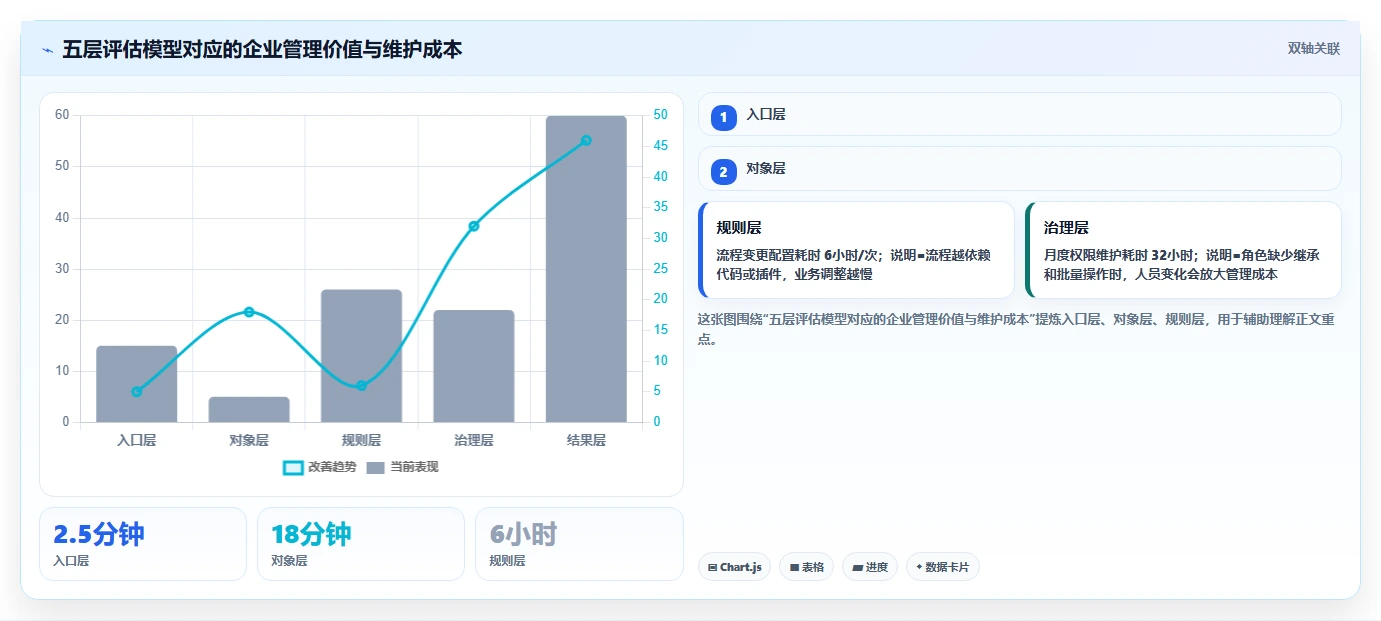Select step number 2 badge for 对象层

tap(724, 171)
